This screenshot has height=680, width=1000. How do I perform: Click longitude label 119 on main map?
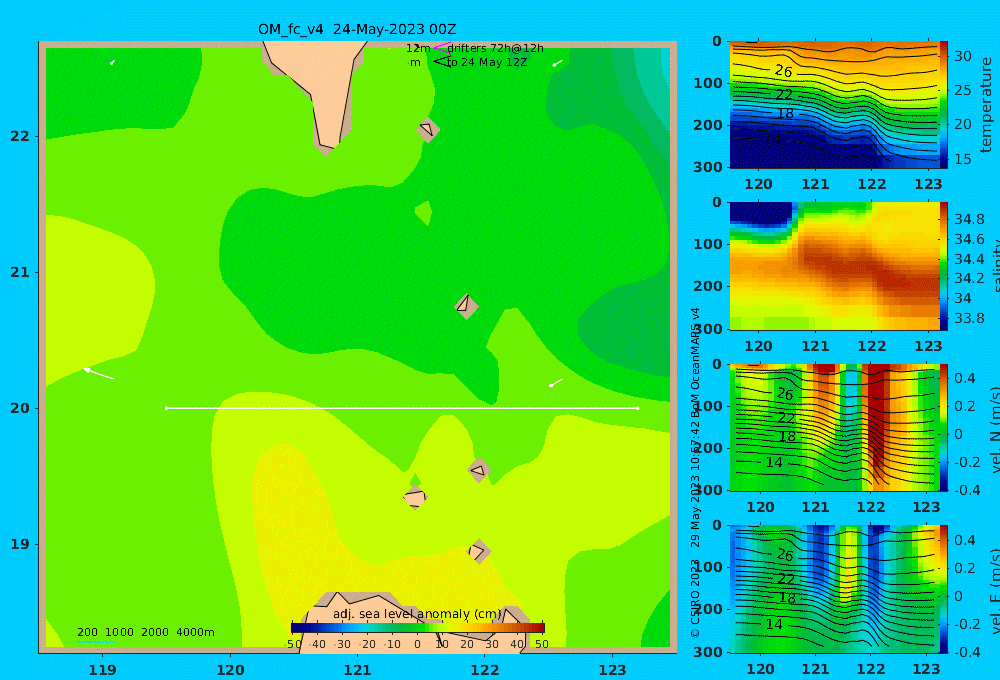[103, 670]
